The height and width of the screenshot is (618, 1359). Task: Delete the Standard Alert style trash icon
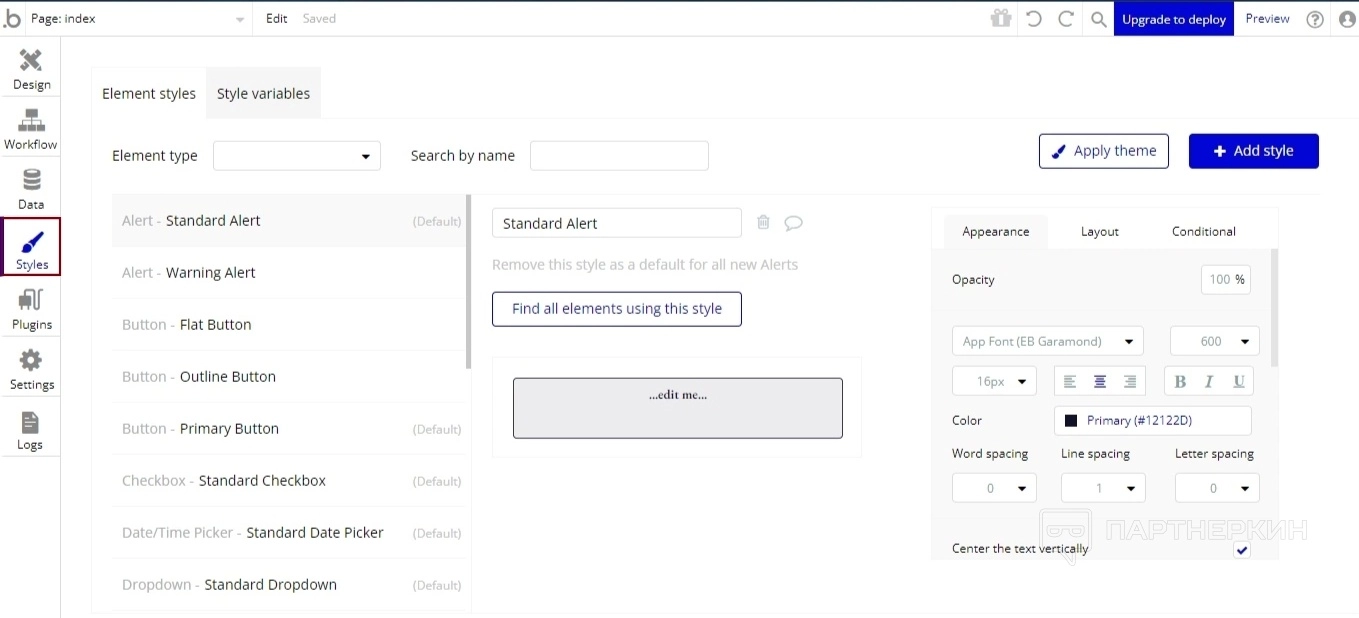click(763, 222)
